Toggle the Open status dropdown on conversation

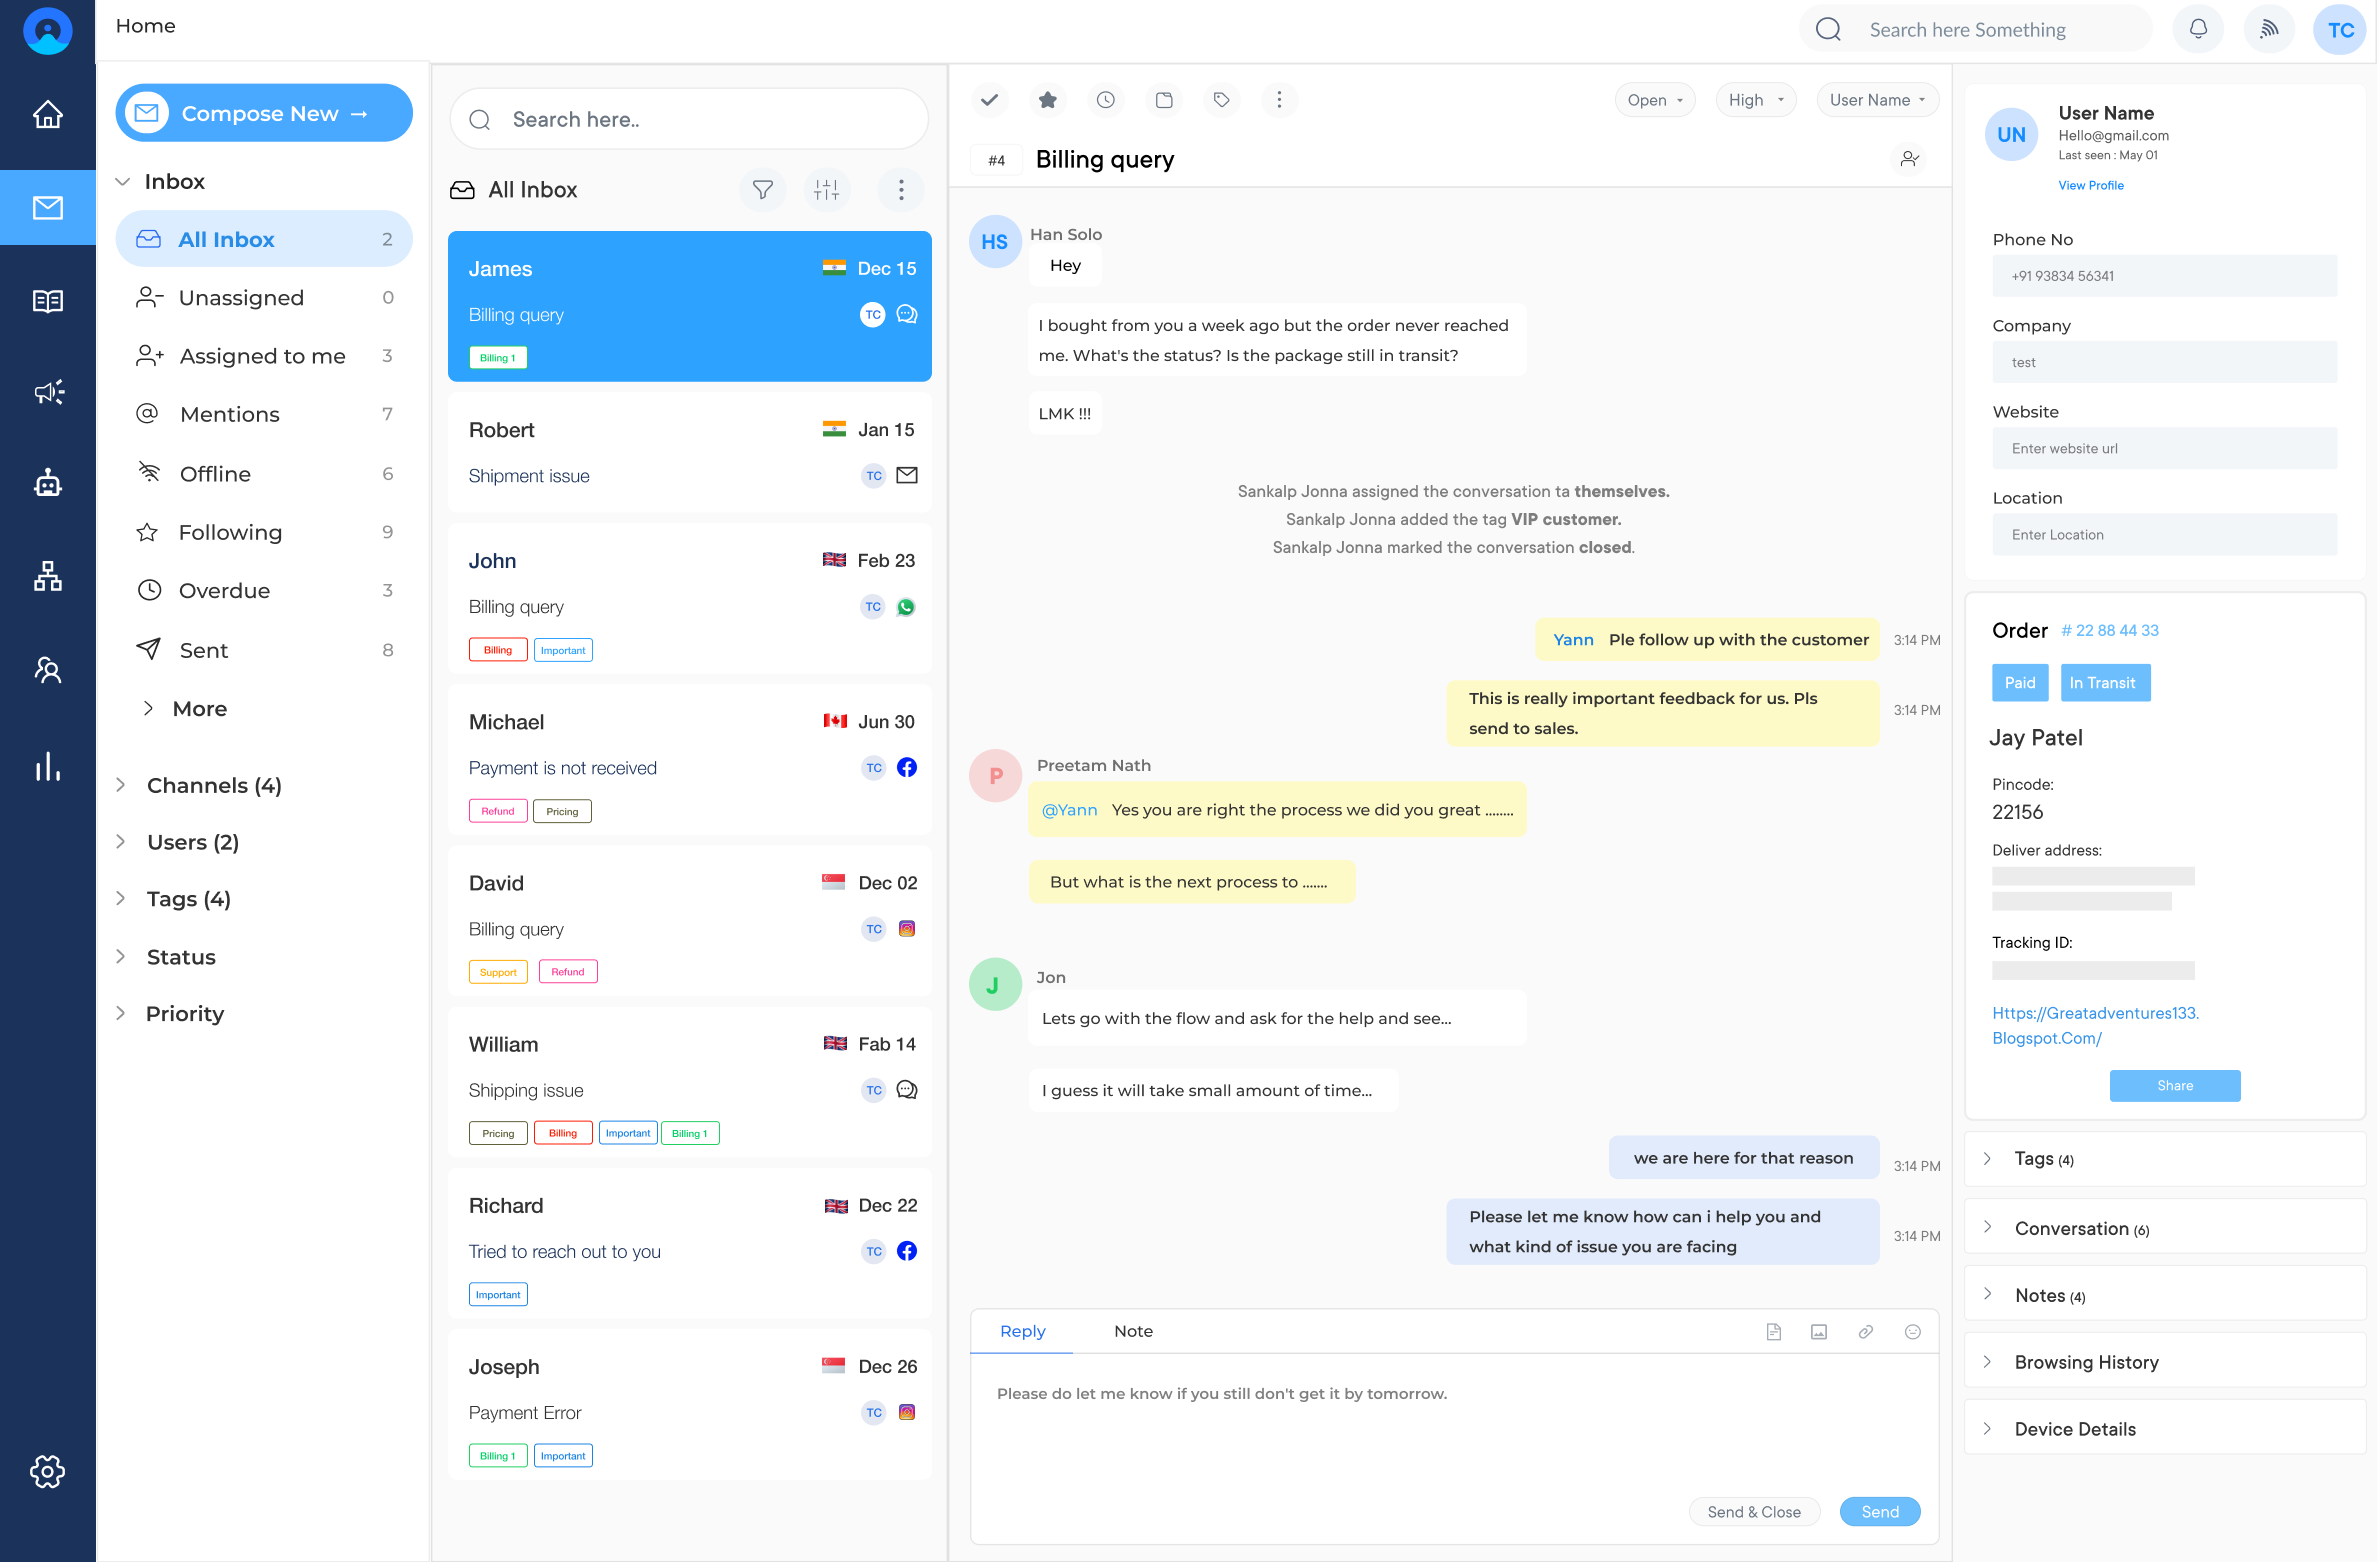pos(1655,99)
